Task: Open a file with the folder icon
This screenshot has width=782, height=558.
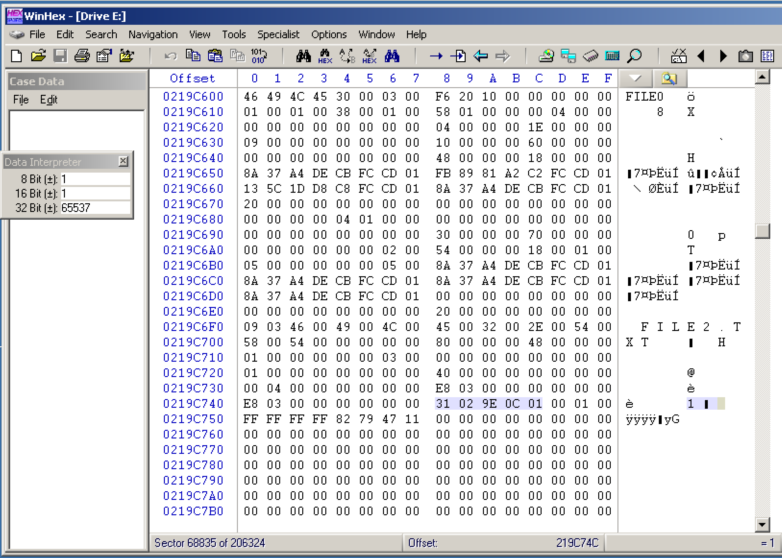Action: (38, 56)
